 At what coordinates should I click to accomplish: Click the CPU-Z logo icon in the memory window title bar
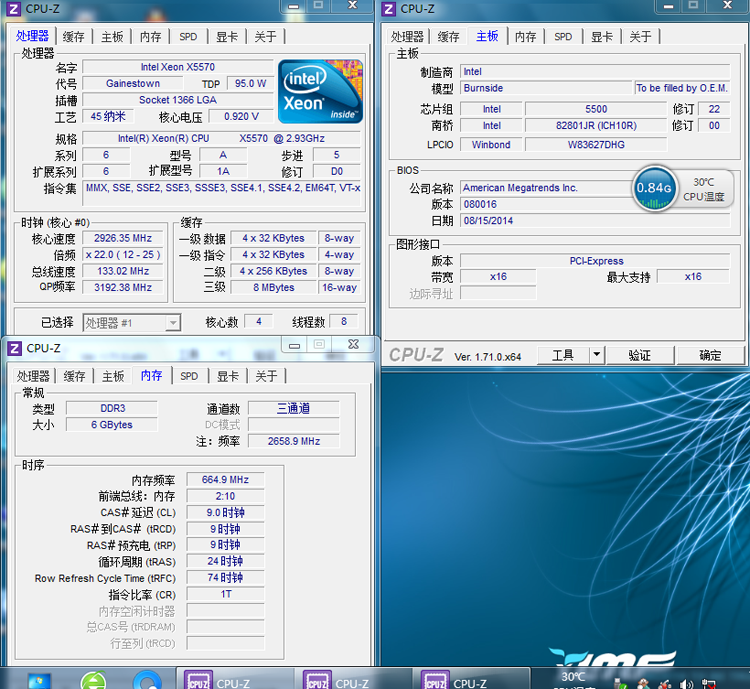point(14,348)
